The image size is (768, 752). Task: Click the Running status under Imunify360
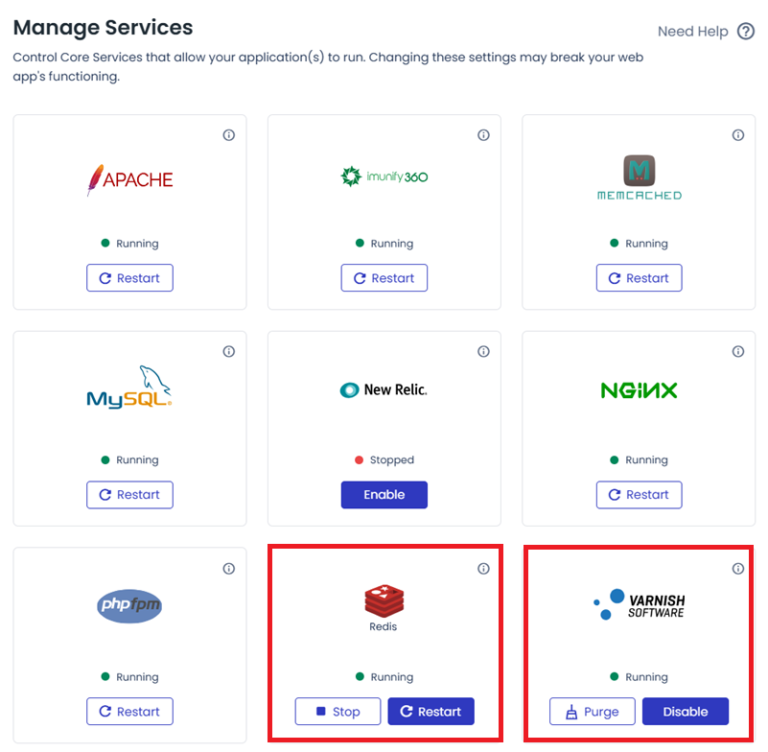click(384, 243)
